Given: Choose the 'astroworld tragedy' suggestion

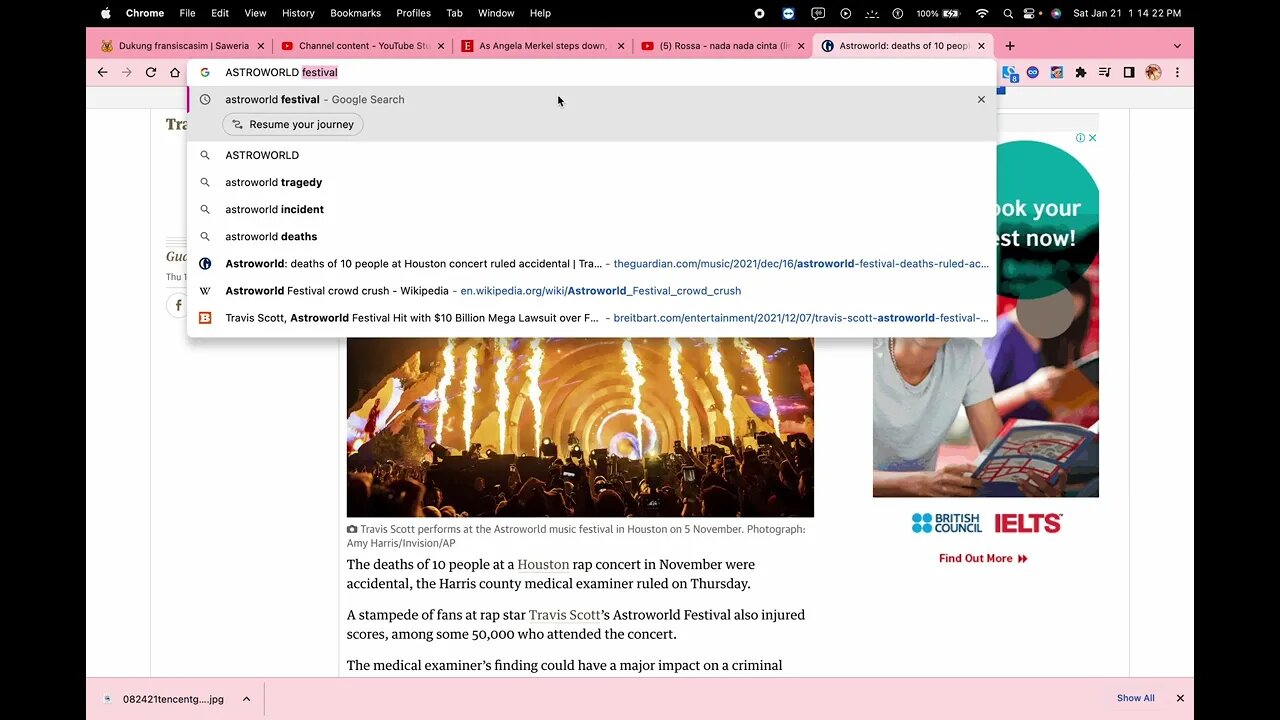Looking at the screenshot, I should (591, 182).
